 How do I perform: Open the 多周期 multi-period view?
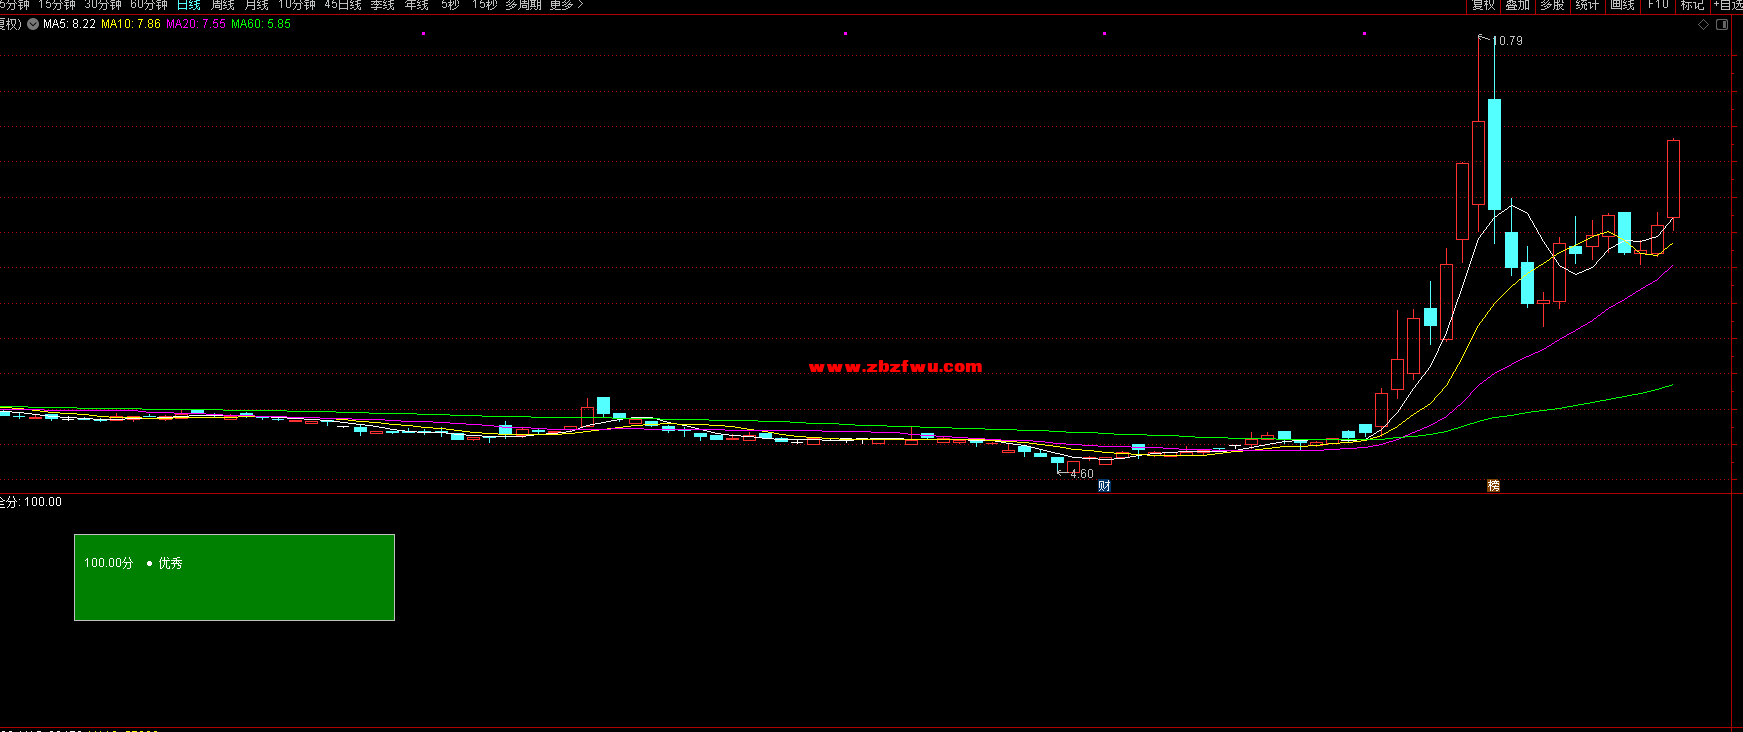[x=523, y=5]
